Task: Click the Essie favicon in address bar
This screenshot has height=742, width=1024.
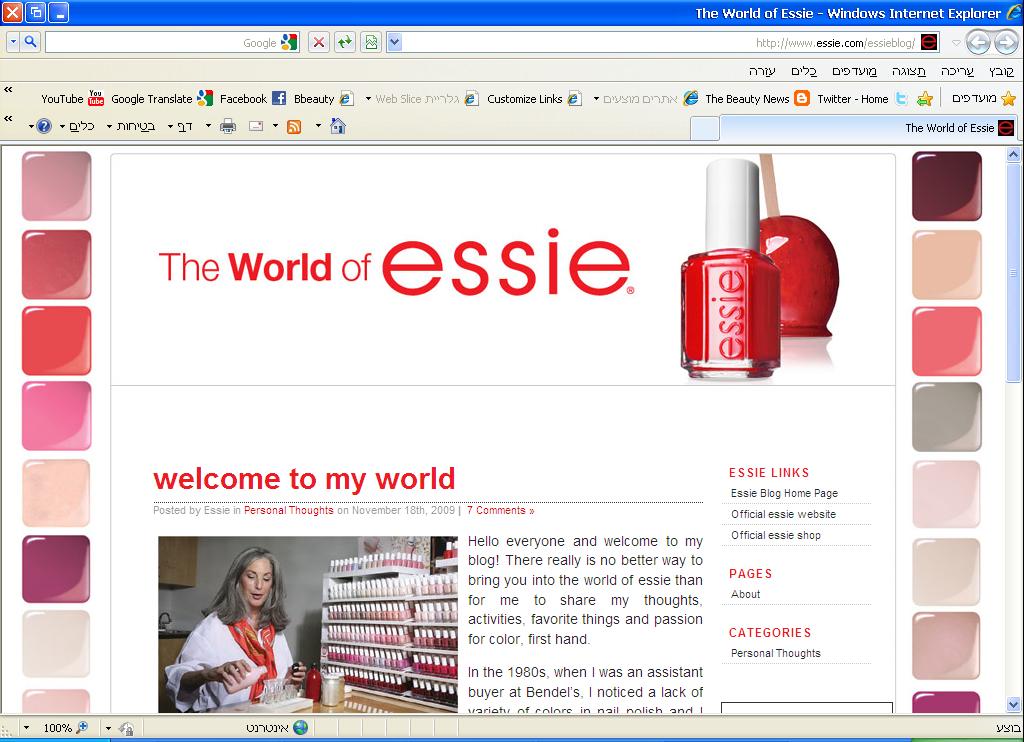Action: 929,42
